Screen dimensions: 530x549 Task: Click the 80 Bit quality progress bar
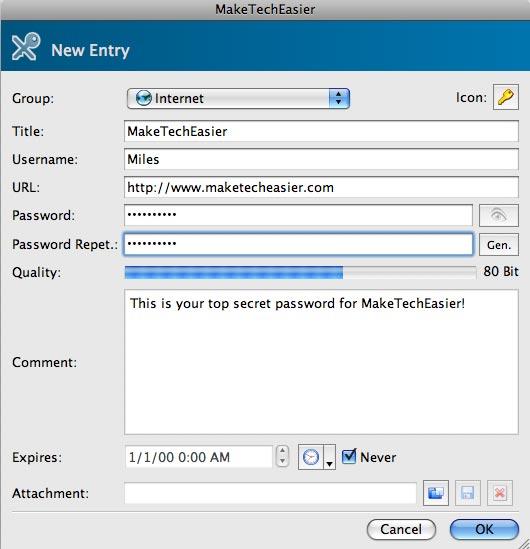pyautogui.click(x=300, y=272)
